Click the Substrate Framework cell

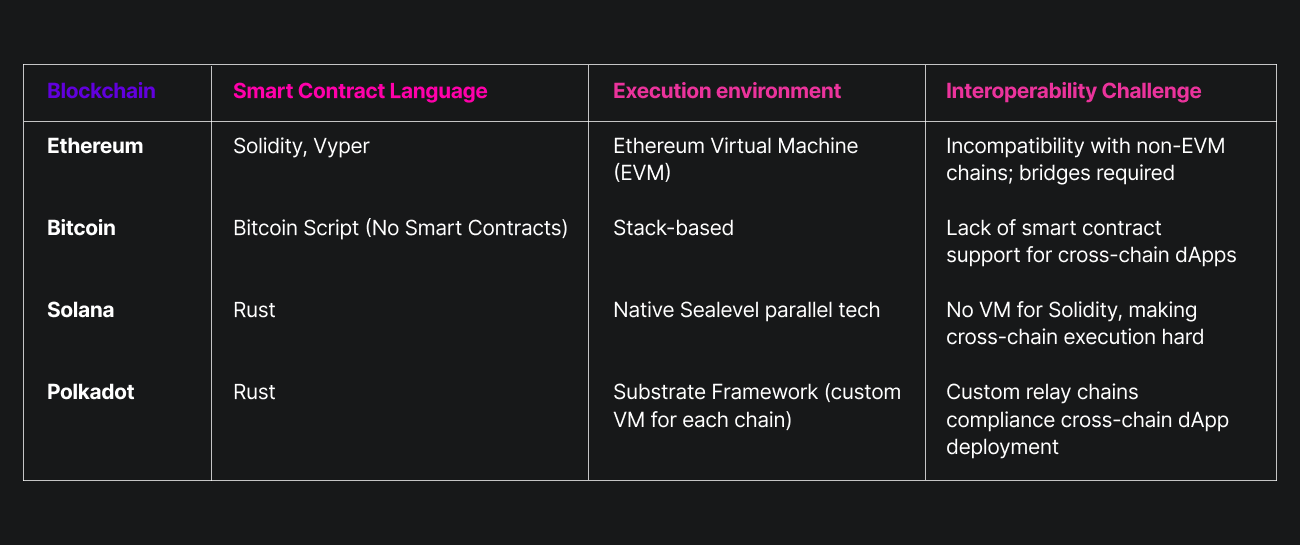click(756, 405)
